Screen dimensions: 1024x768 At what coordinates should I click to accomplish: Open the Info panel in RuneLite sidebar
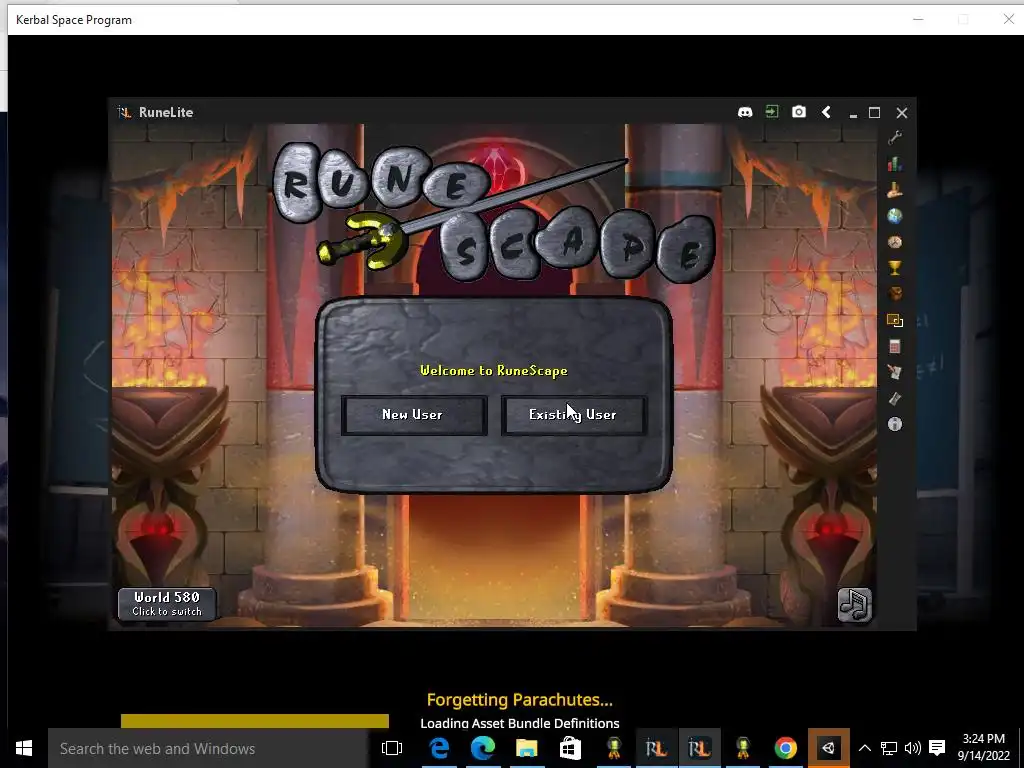[x=895, y=424]
